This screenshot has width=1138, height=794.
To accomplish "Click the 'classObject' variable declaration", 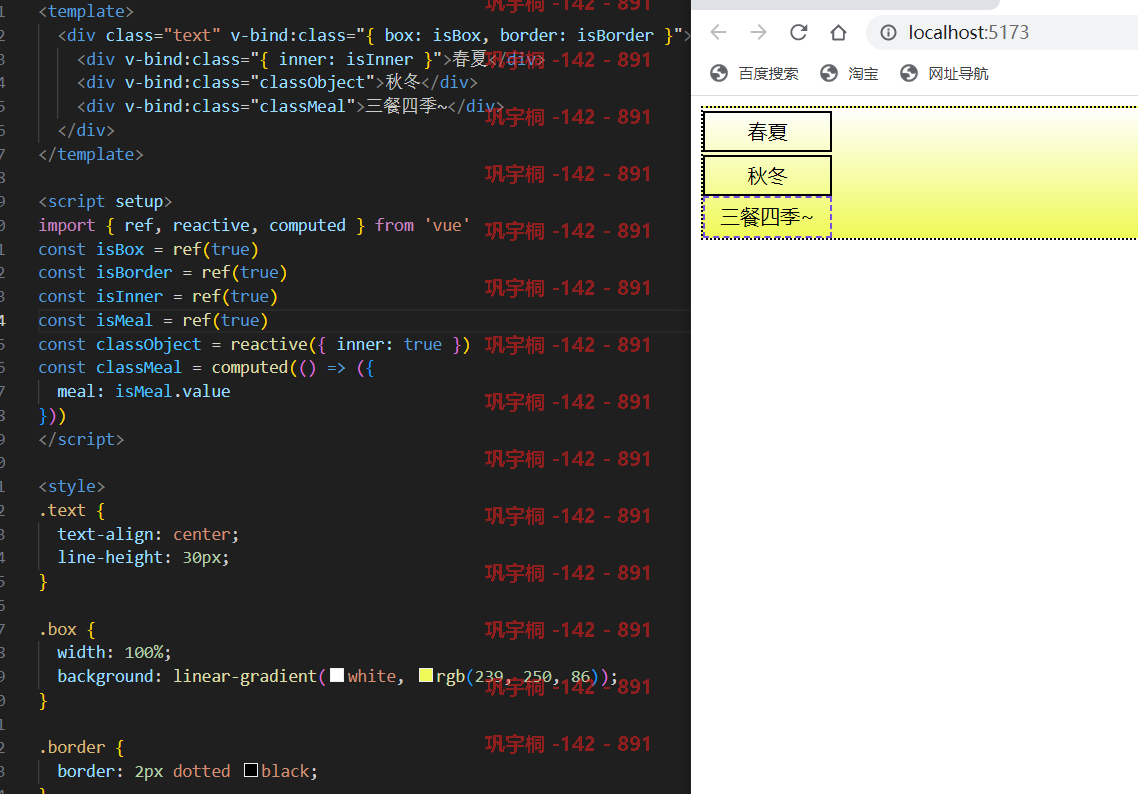I will tap(148, 344).
